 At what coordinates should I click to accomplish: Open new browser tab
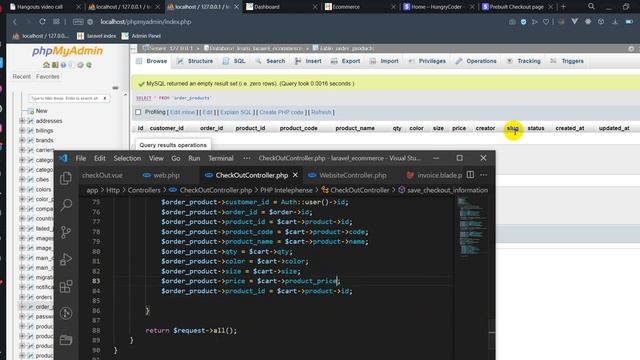click(563, 7)
